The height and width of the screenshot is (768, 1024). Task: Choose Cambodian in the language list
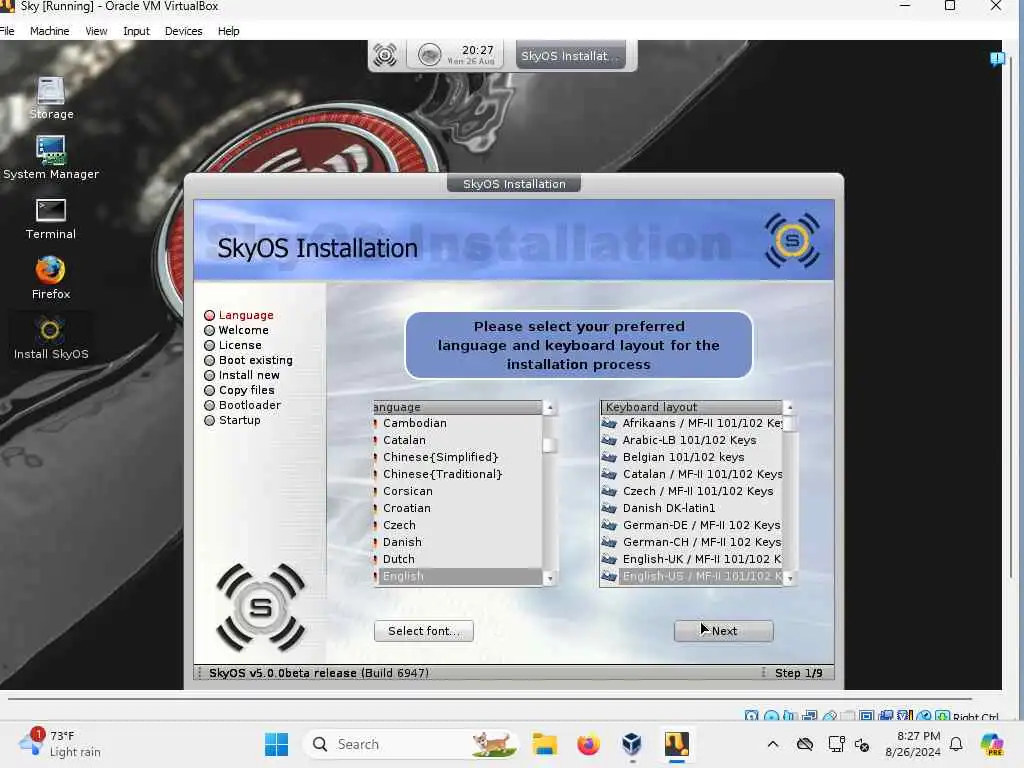click(x=458, y=423)
